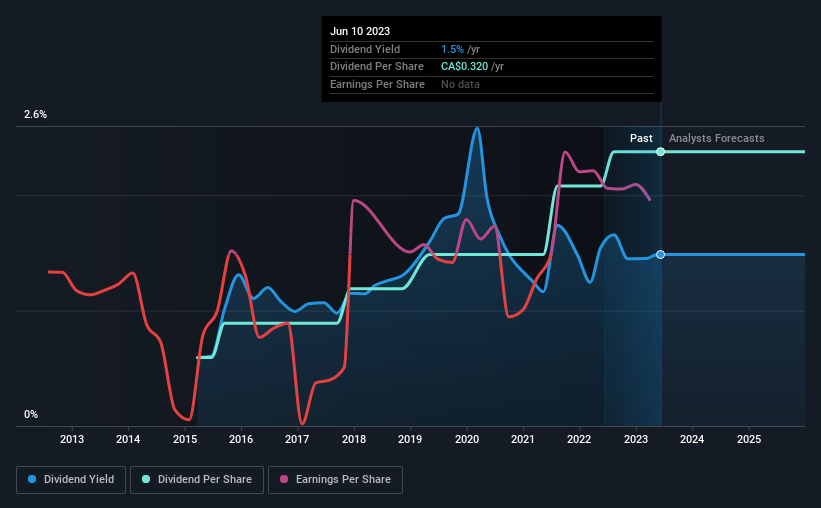
Task: Select the 2016 label on the x-axis
Action: [241, 439]
